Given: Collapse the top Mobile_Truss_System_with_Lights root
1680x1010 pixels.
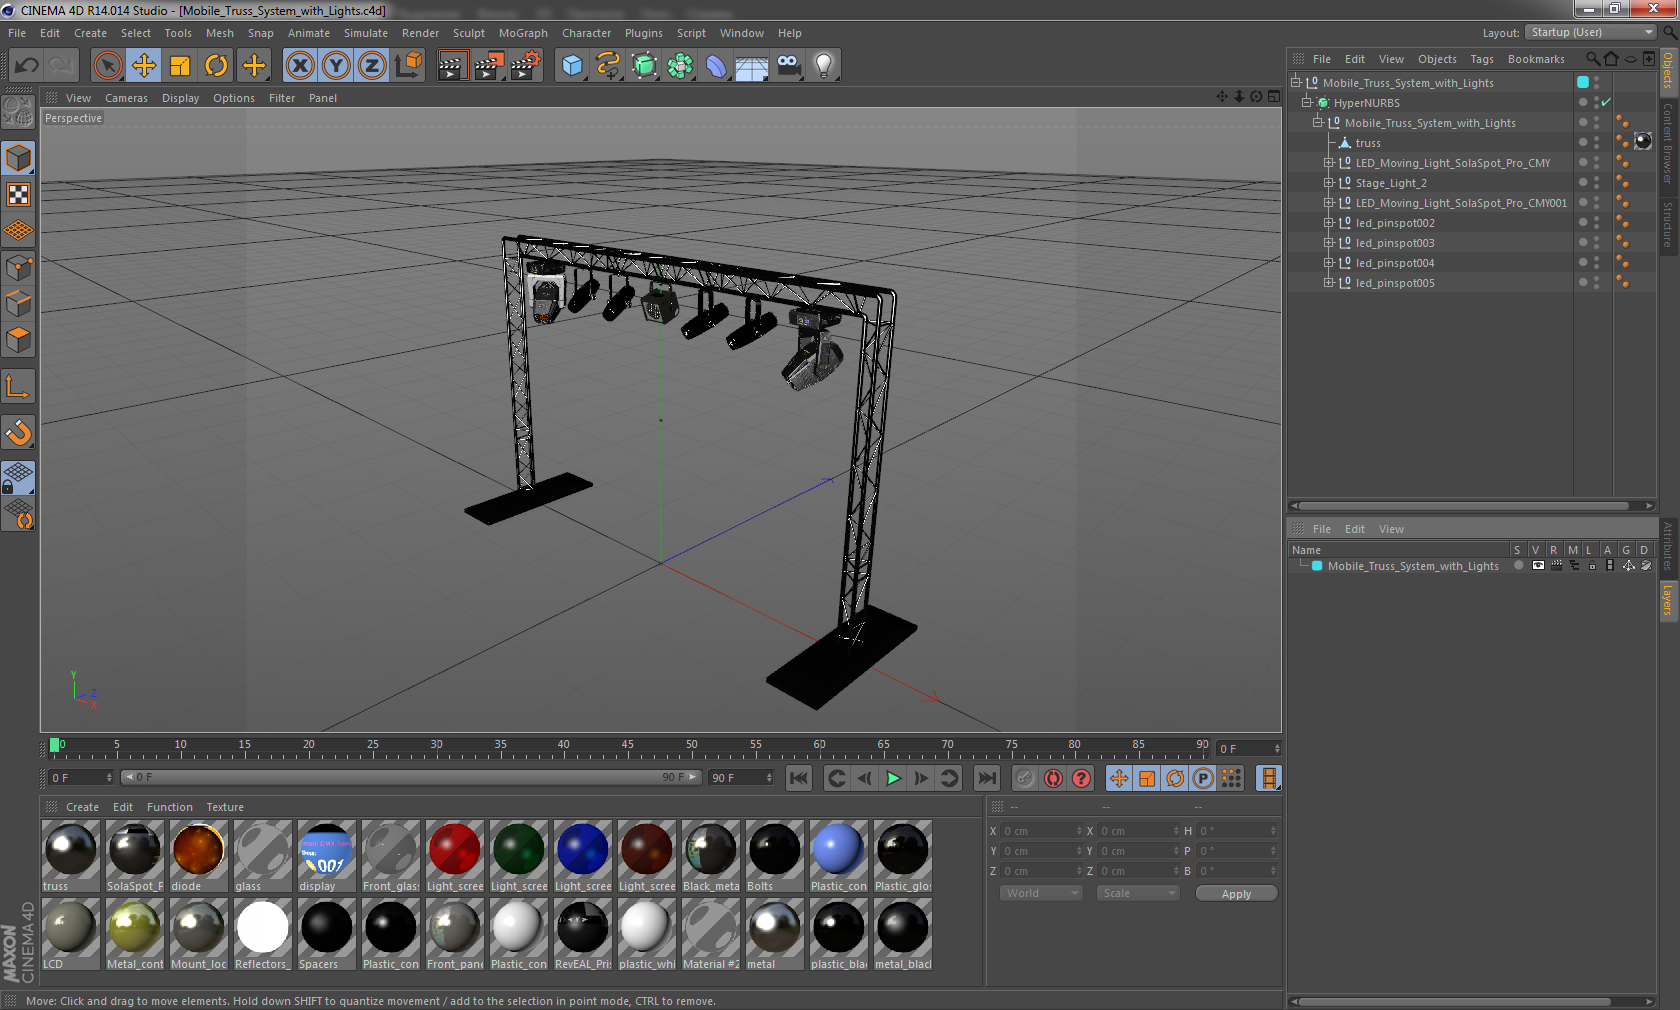Looking at the screenshot, I should (x=1295, y=83).
